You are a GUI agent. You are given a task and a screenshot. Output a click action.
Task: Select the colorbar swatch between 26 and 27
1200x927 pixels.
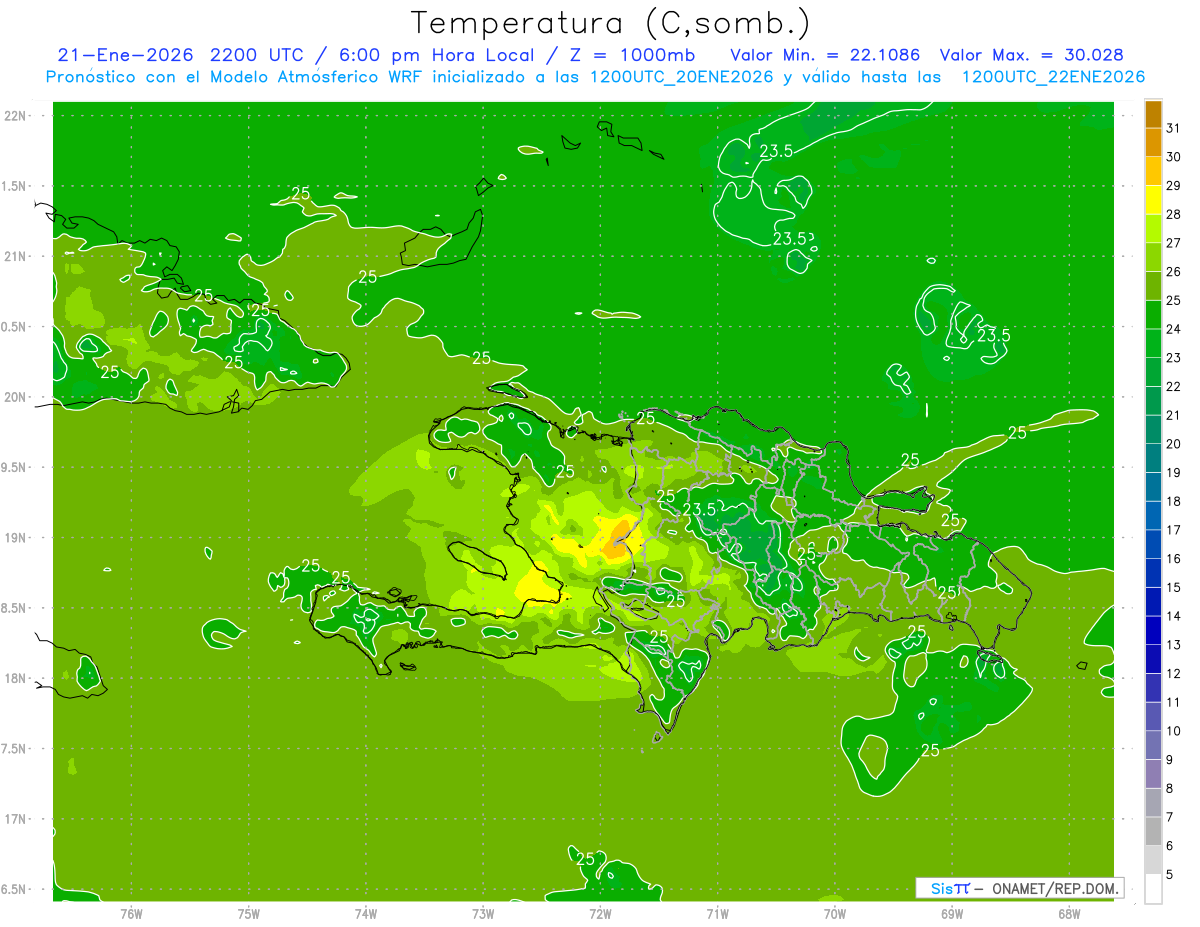click(x=1153, y=257)
